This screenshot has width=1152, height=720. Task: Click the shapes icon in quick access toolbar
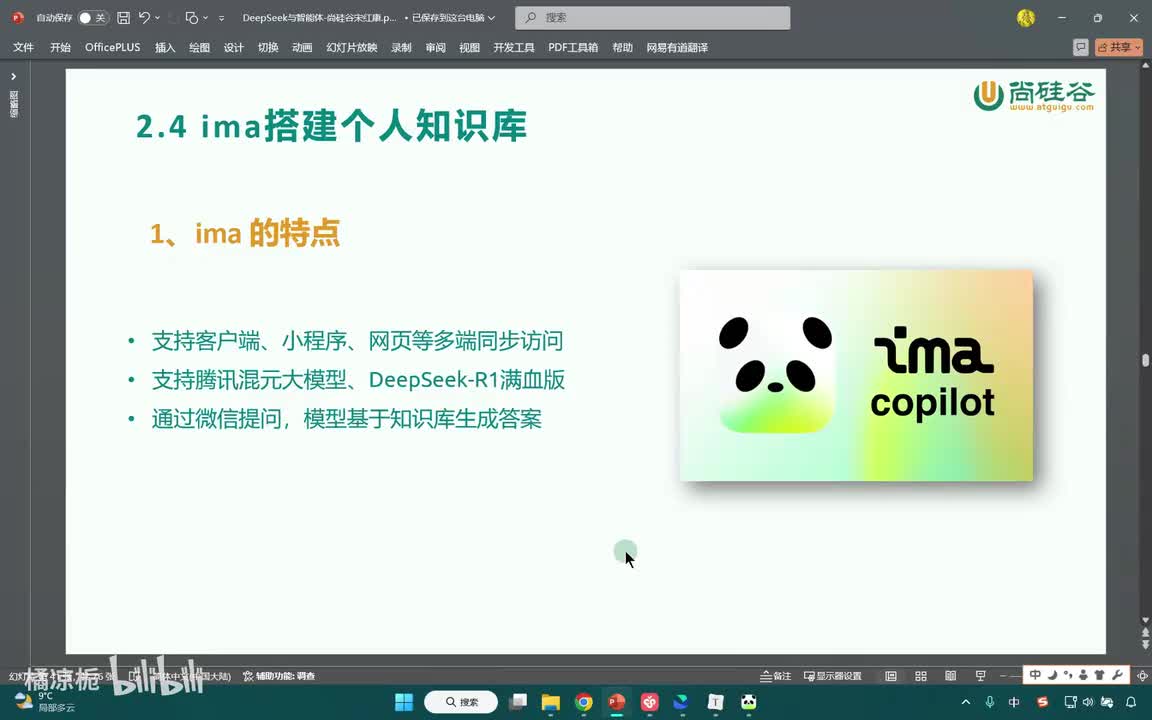pos(192,18)
